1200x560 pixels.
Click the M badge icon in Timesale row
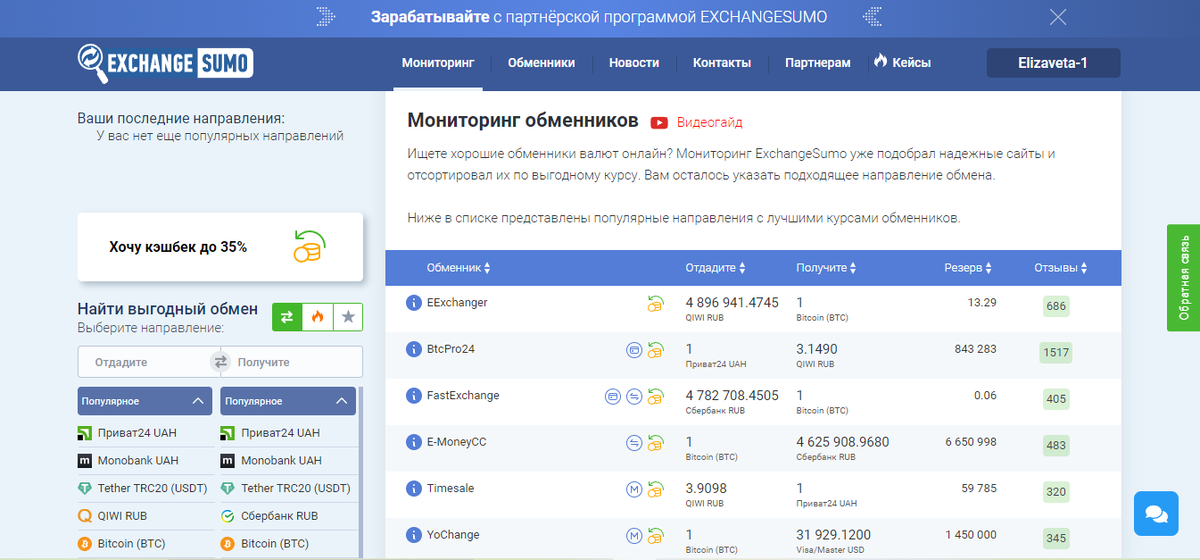pos(633,489)
